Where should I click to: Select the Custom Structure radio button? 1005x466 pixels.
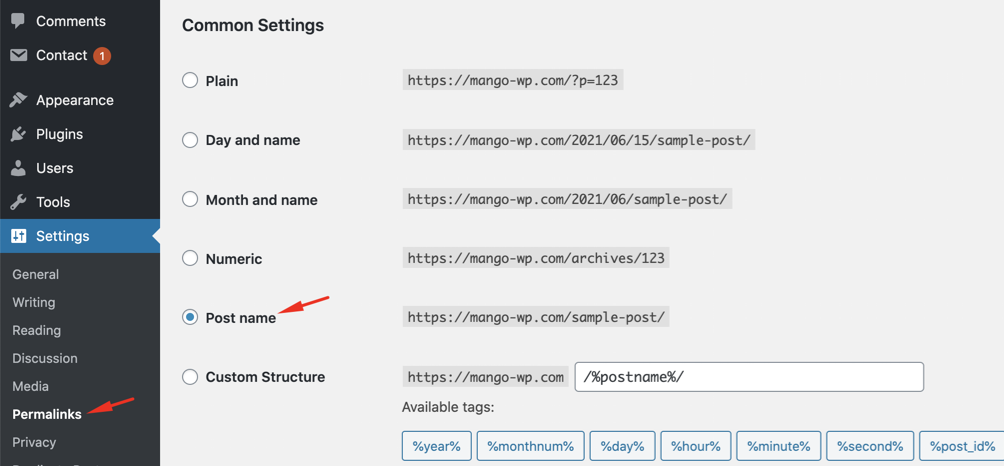click(190, 377)
